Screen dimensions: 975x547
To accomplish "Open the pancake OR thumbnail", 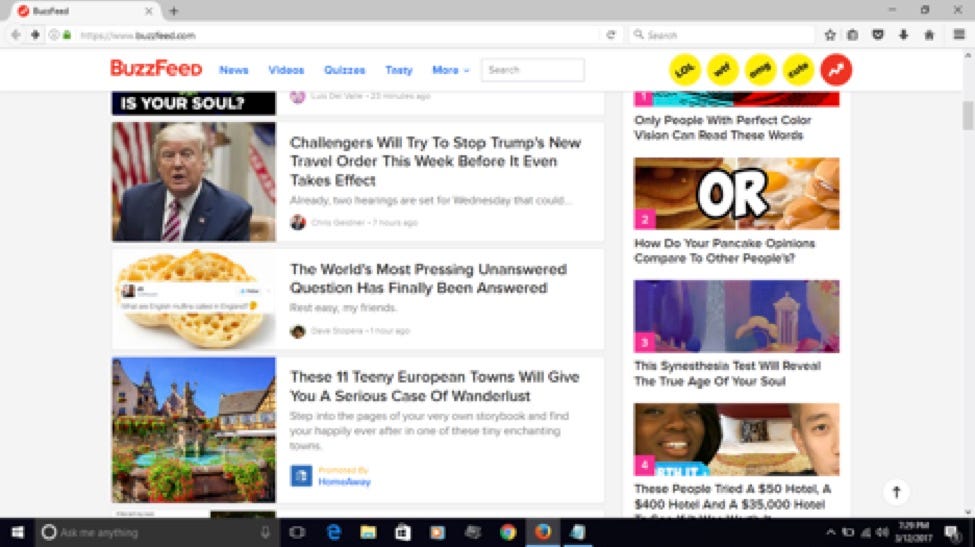I will point(736,193).
